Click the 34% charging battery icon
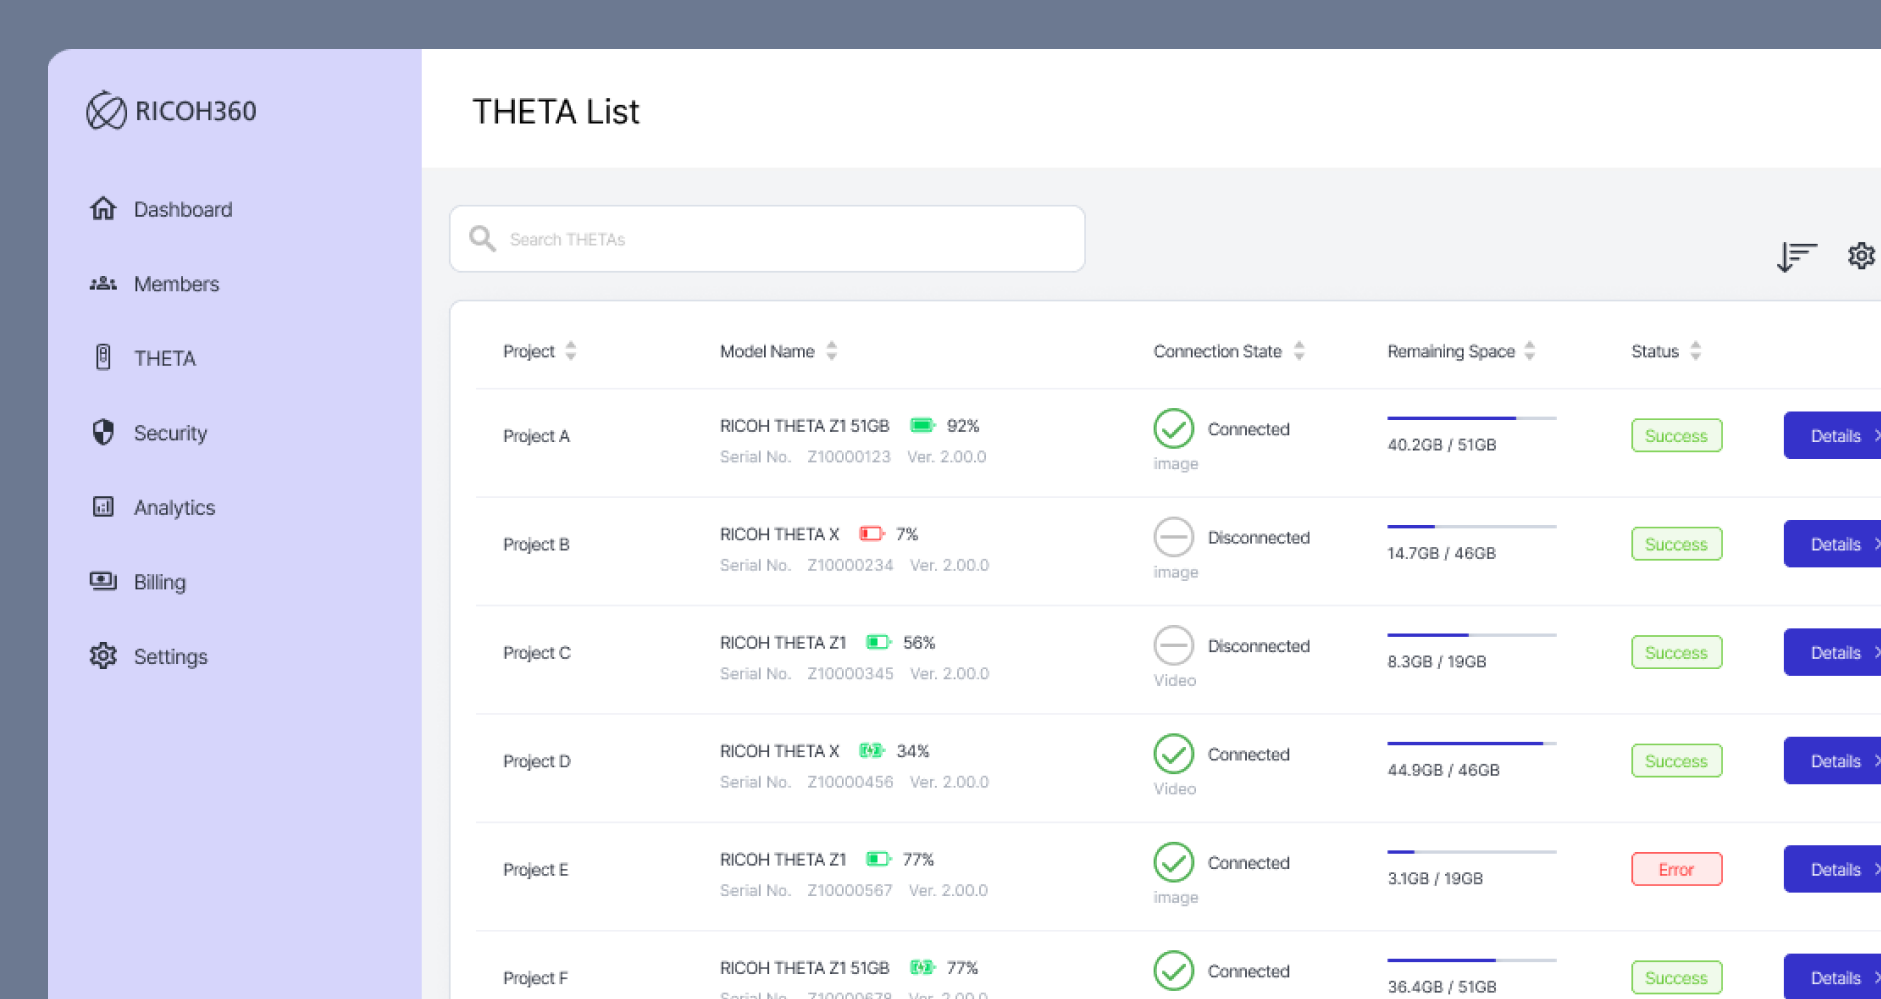The image size is (1881, 999). [872, 751]
